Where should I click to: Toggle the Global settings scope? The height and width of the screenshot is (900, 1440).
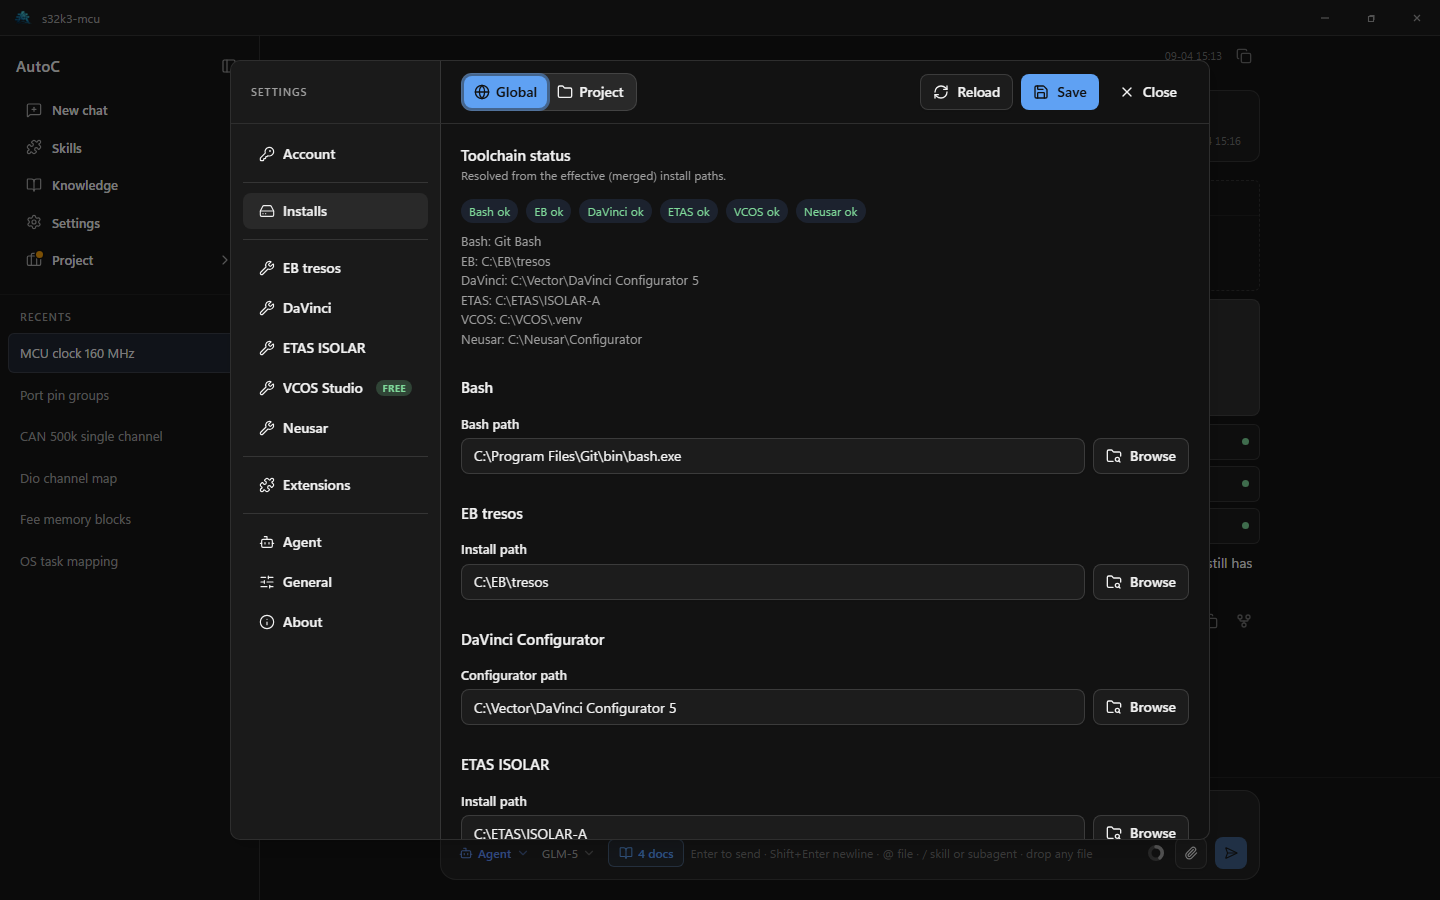505,92
